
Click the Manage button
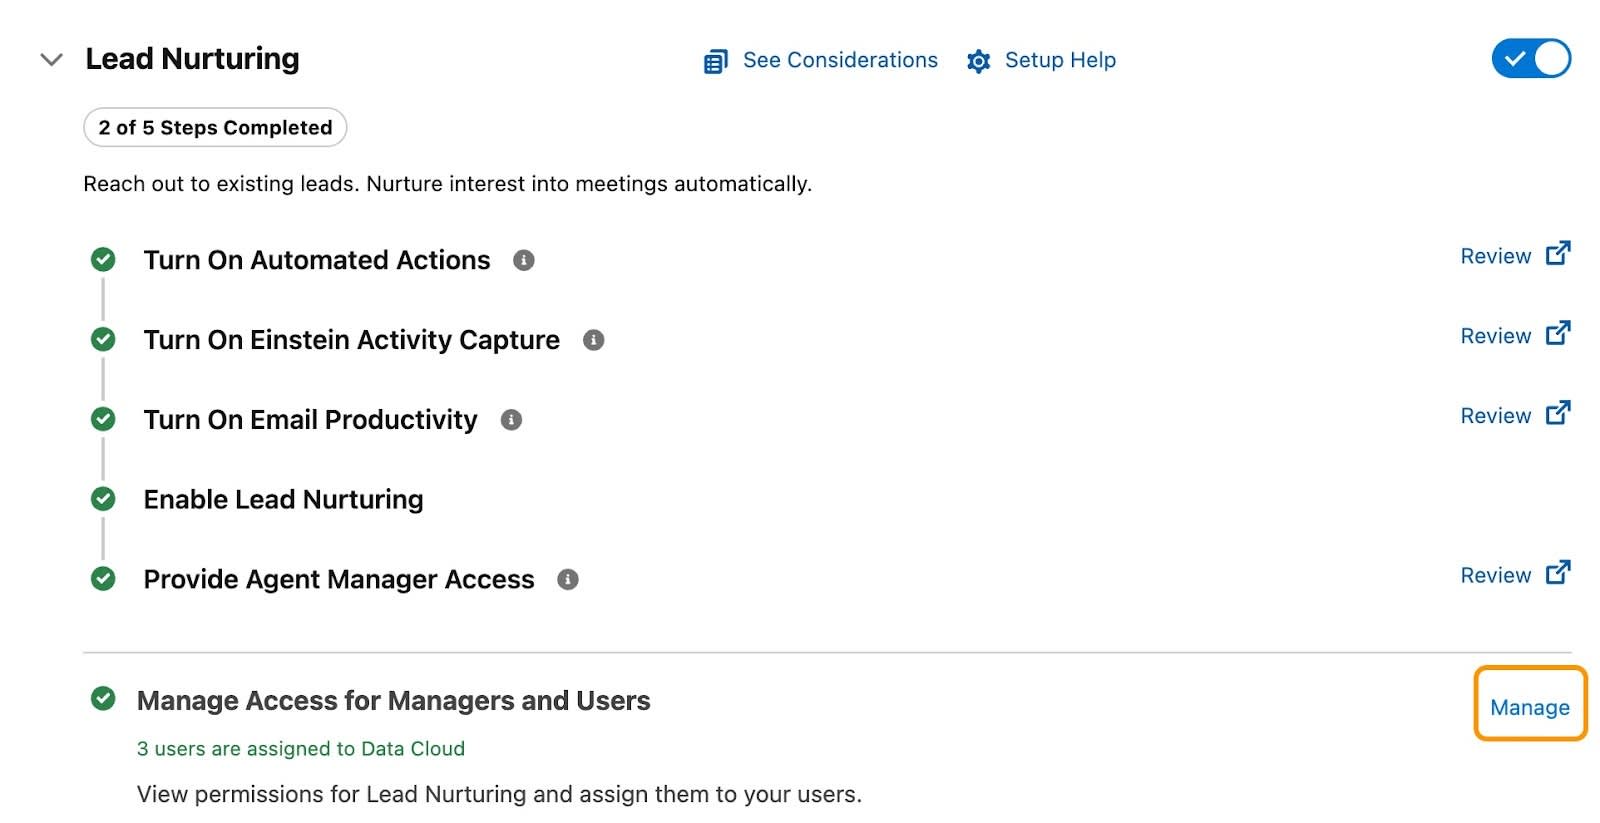(x=1529, y=708)
